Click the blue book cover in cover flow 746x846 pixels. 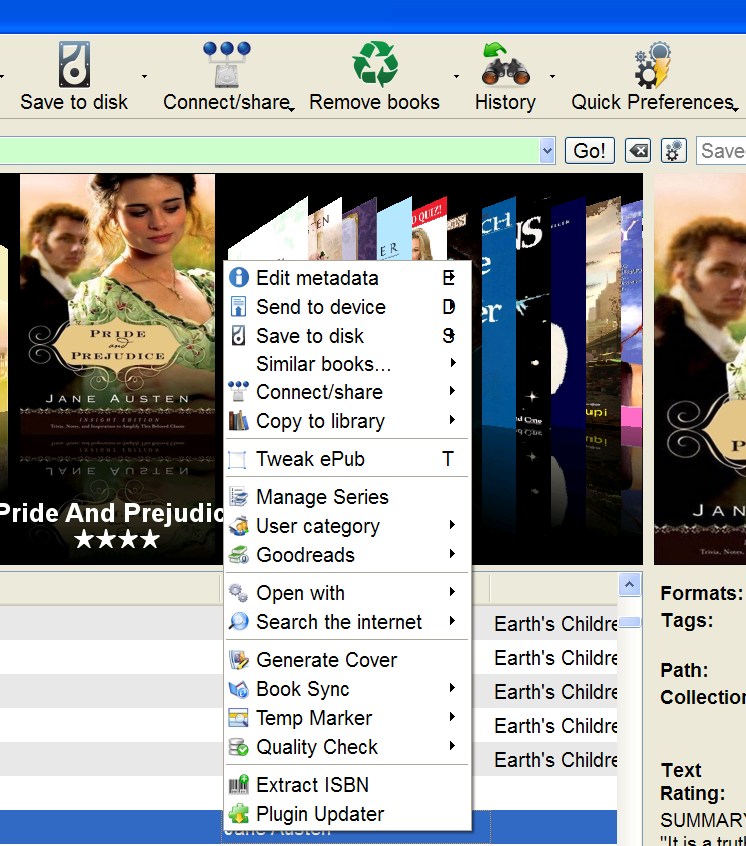coord(498,313)
